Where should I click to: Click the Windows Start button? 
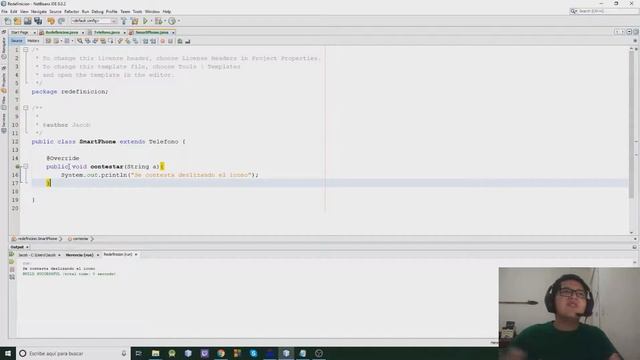pyautogui.click(x=8, y=353)
